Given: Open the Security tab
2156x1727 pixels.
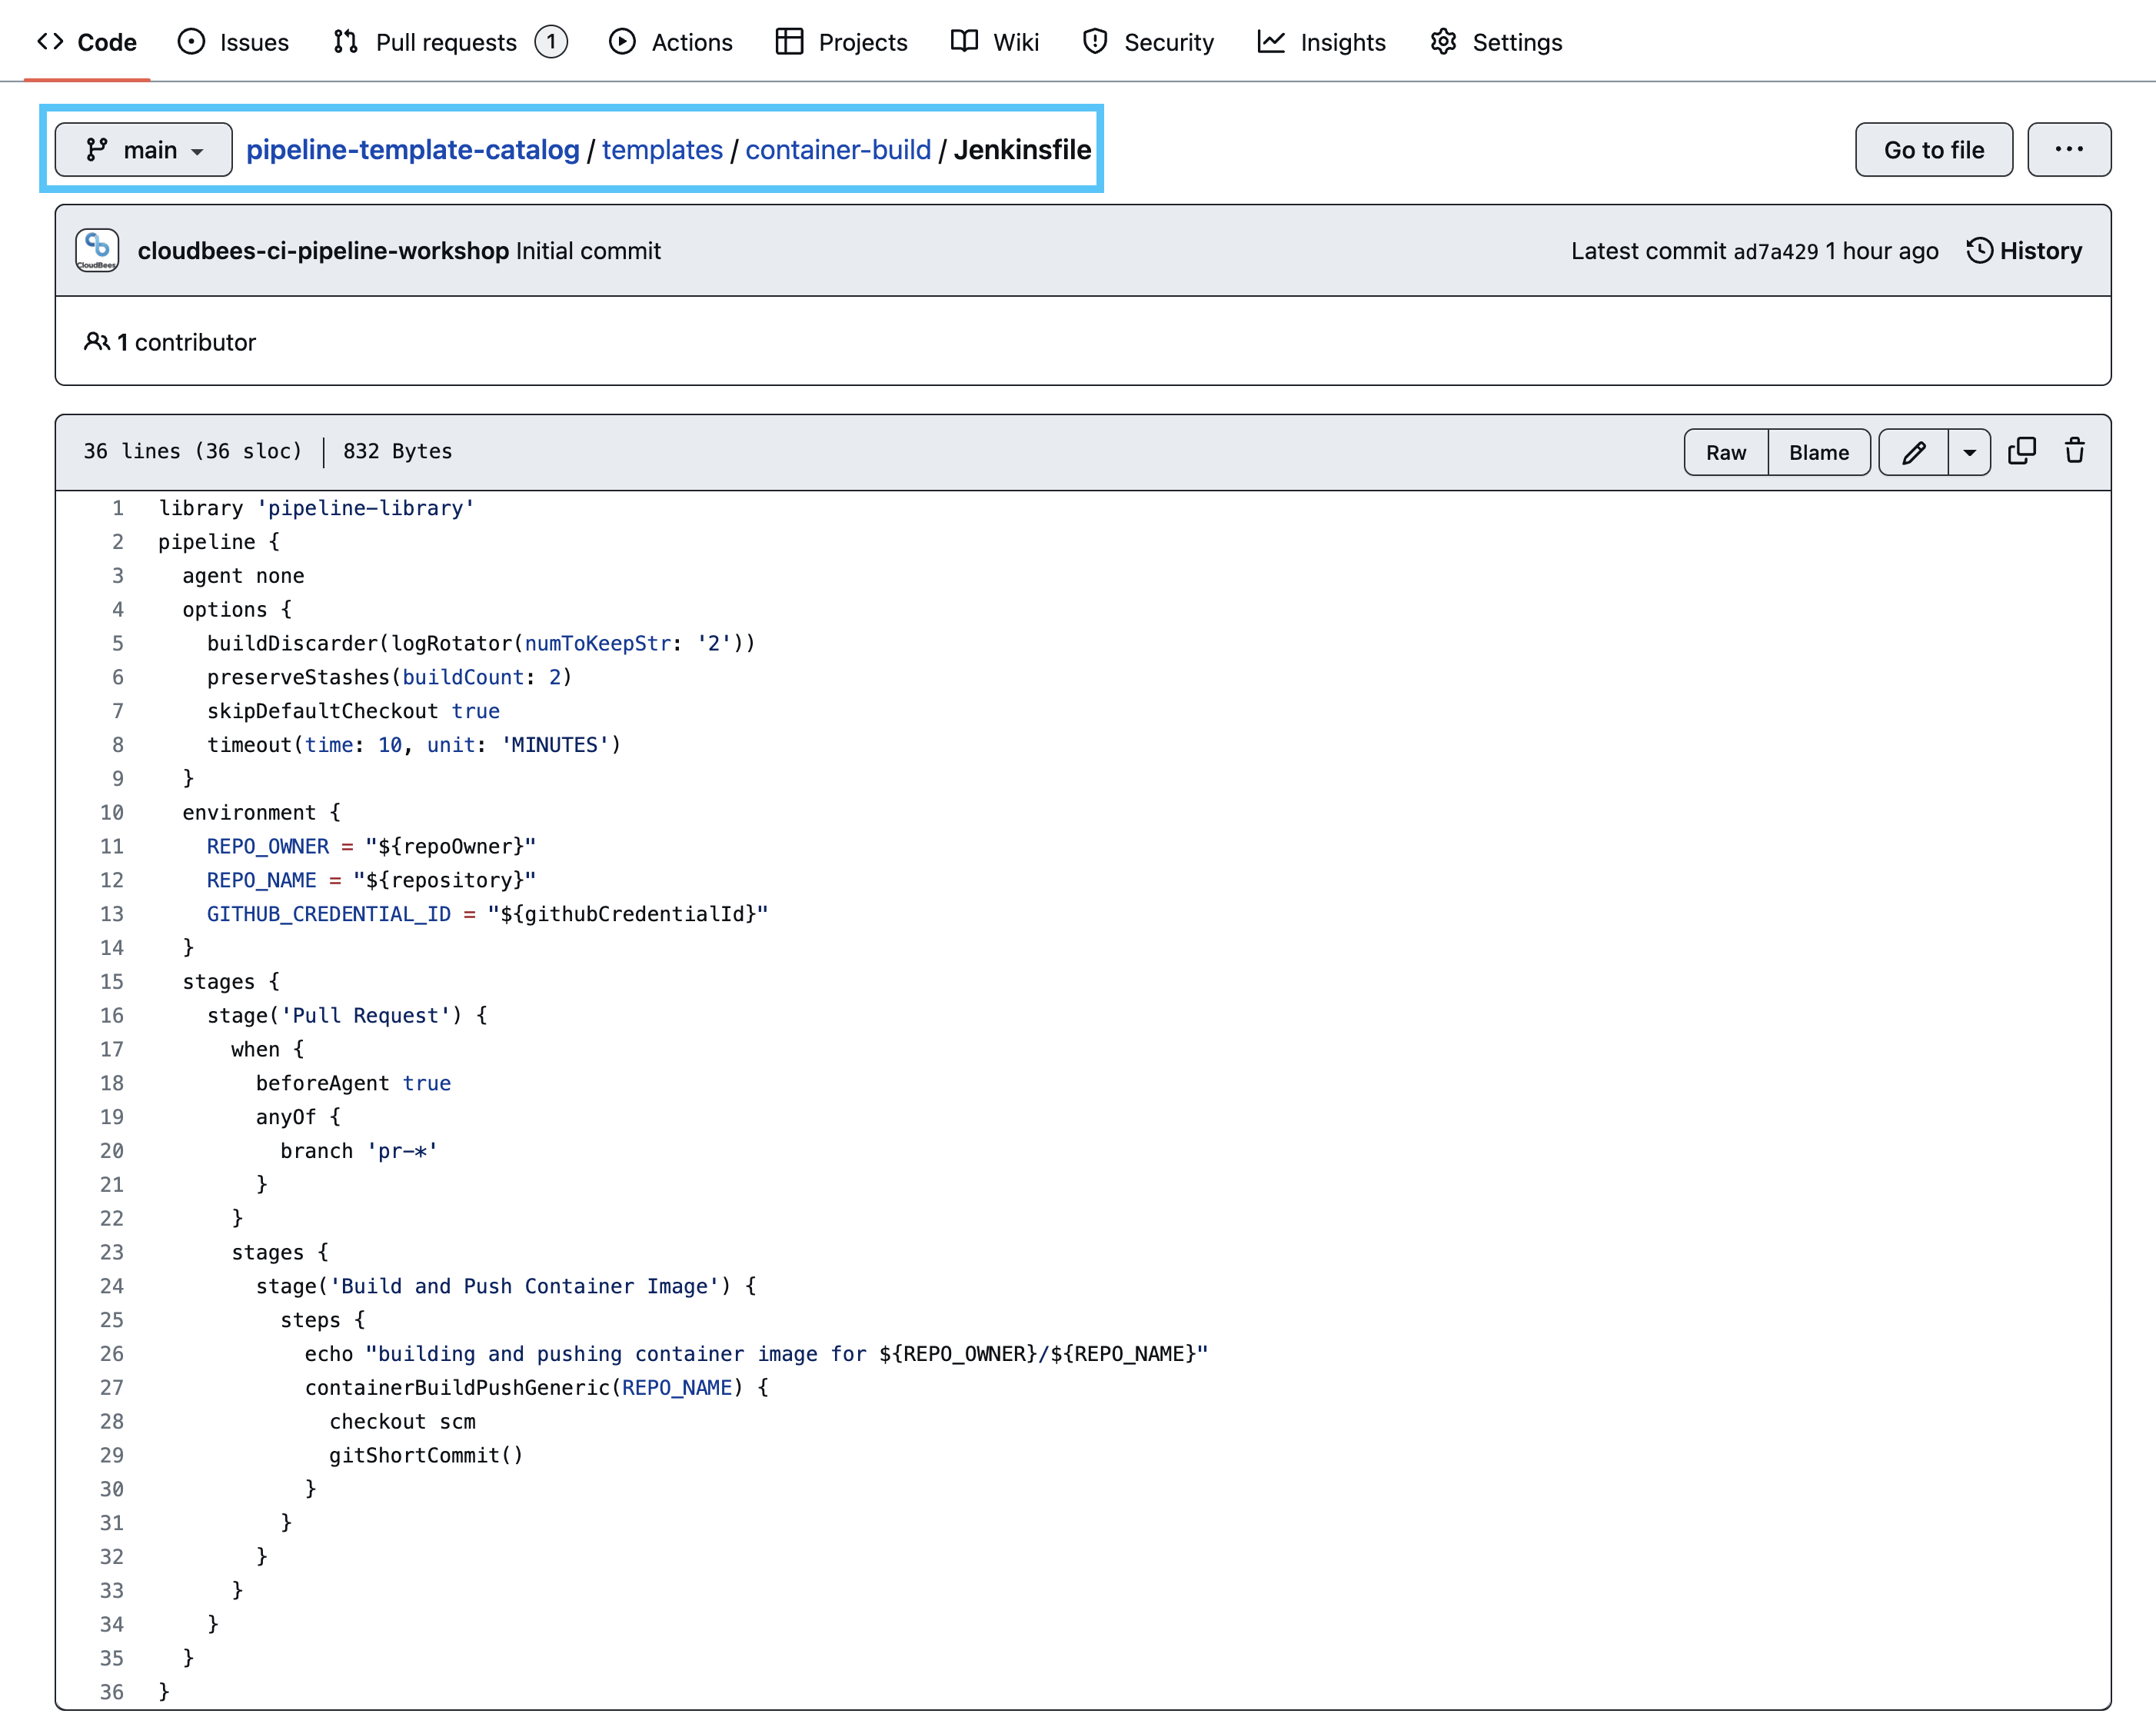Looking at the screenshot, I should (x=1148, y=42).
